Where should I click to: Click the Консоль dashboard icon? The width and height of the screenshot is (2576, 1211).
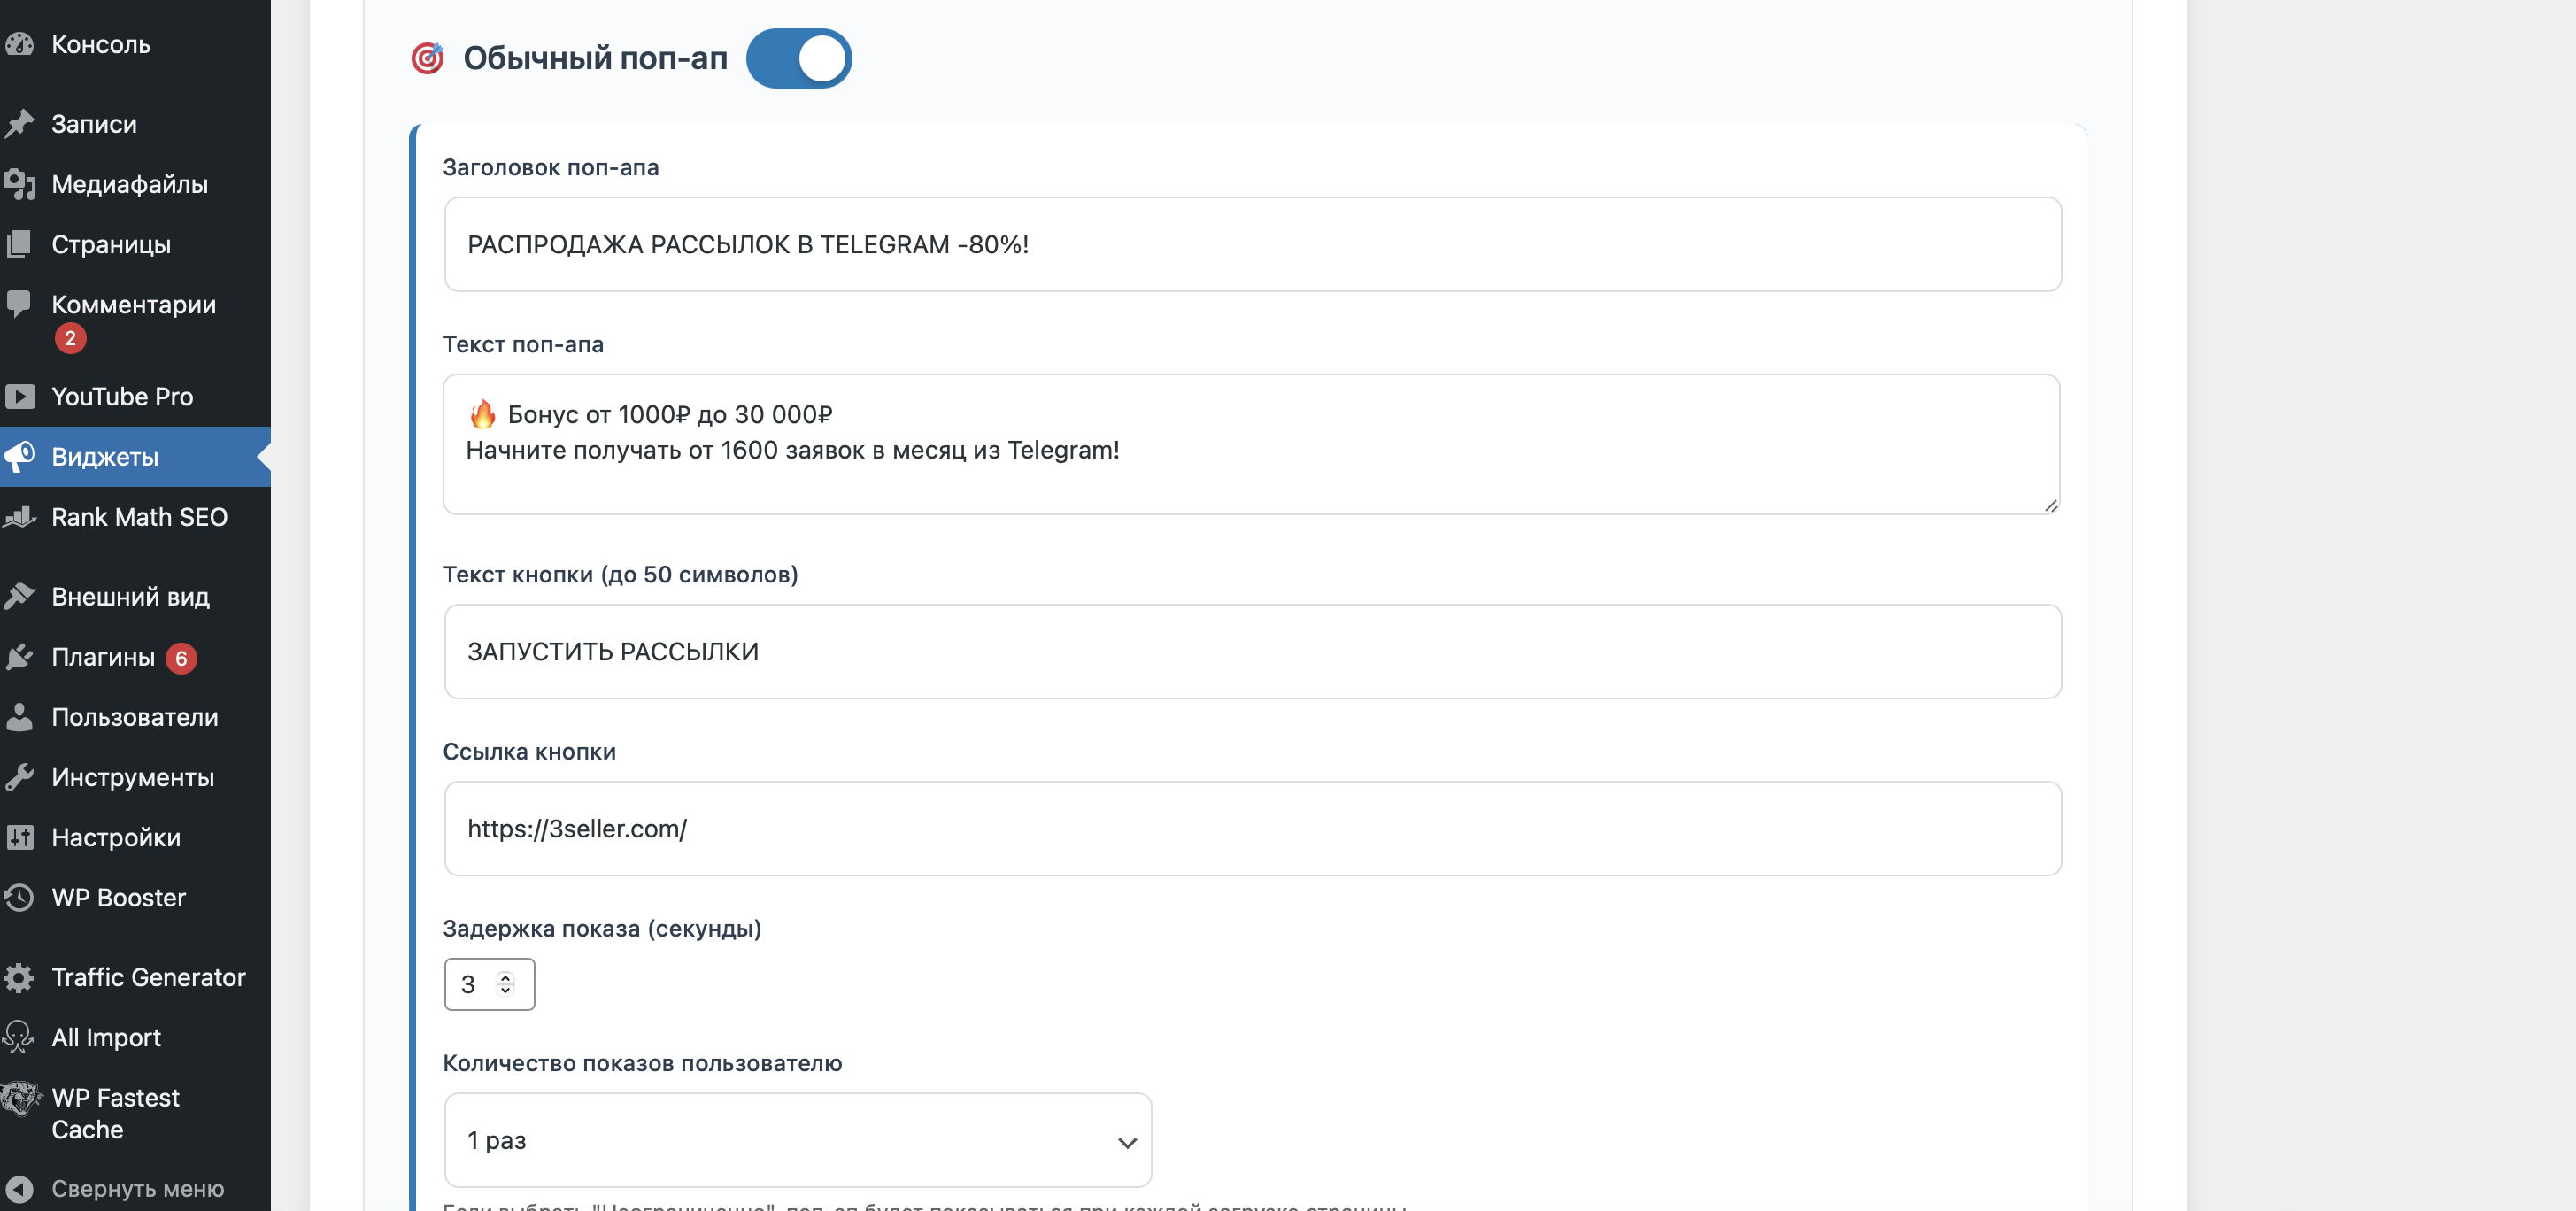coord(18,44)
